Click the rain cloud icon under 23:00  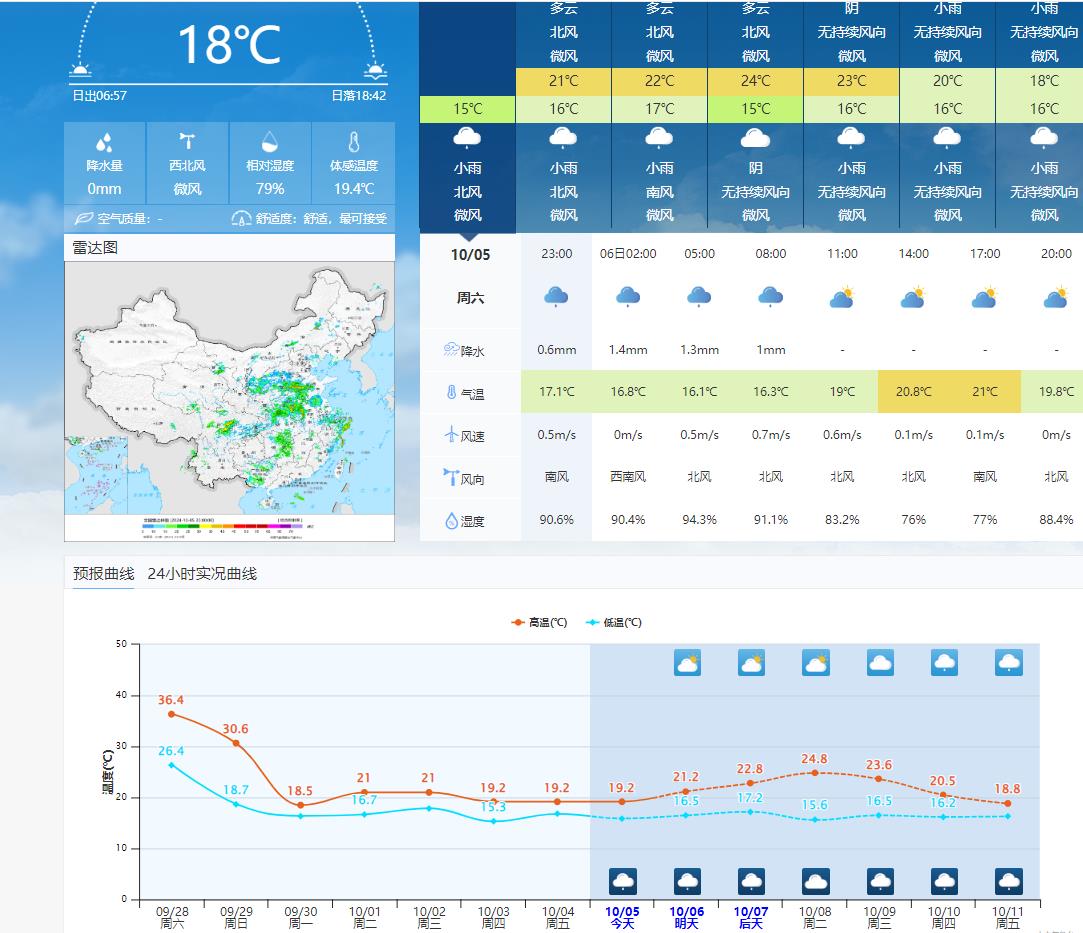coord(556,297)
